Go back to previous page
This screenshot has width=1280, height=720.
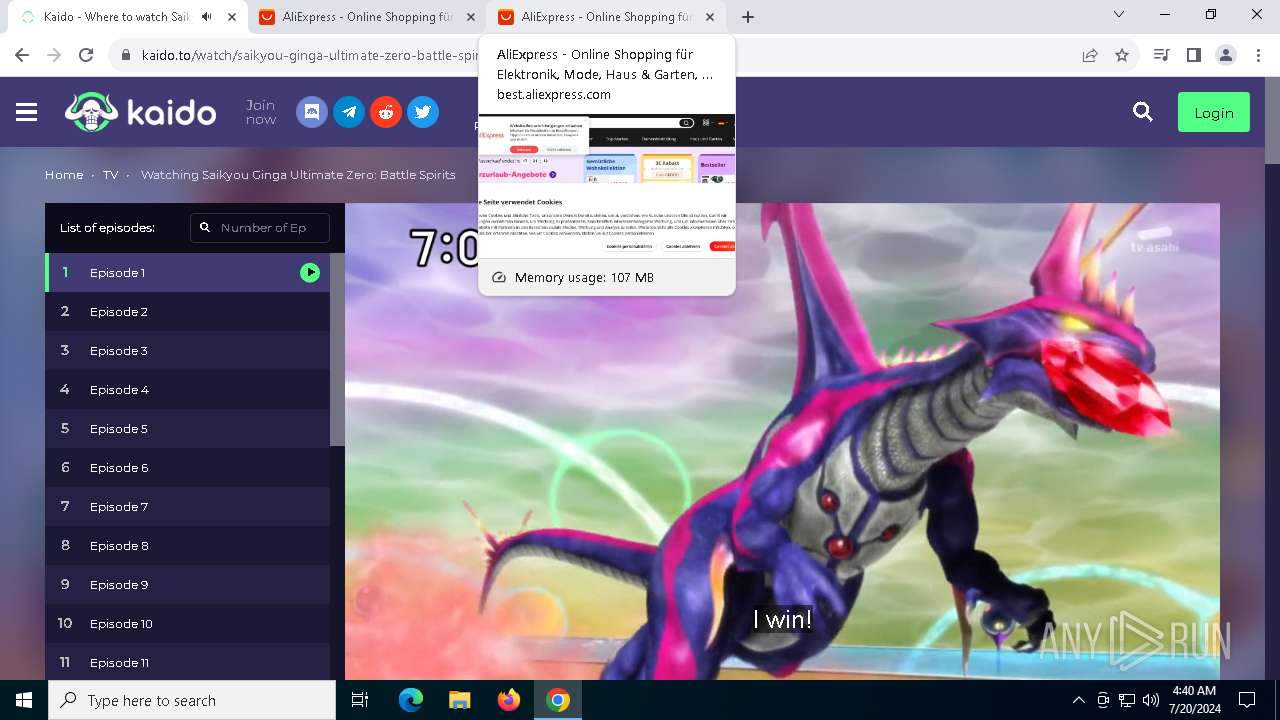[x=22, y=55]
